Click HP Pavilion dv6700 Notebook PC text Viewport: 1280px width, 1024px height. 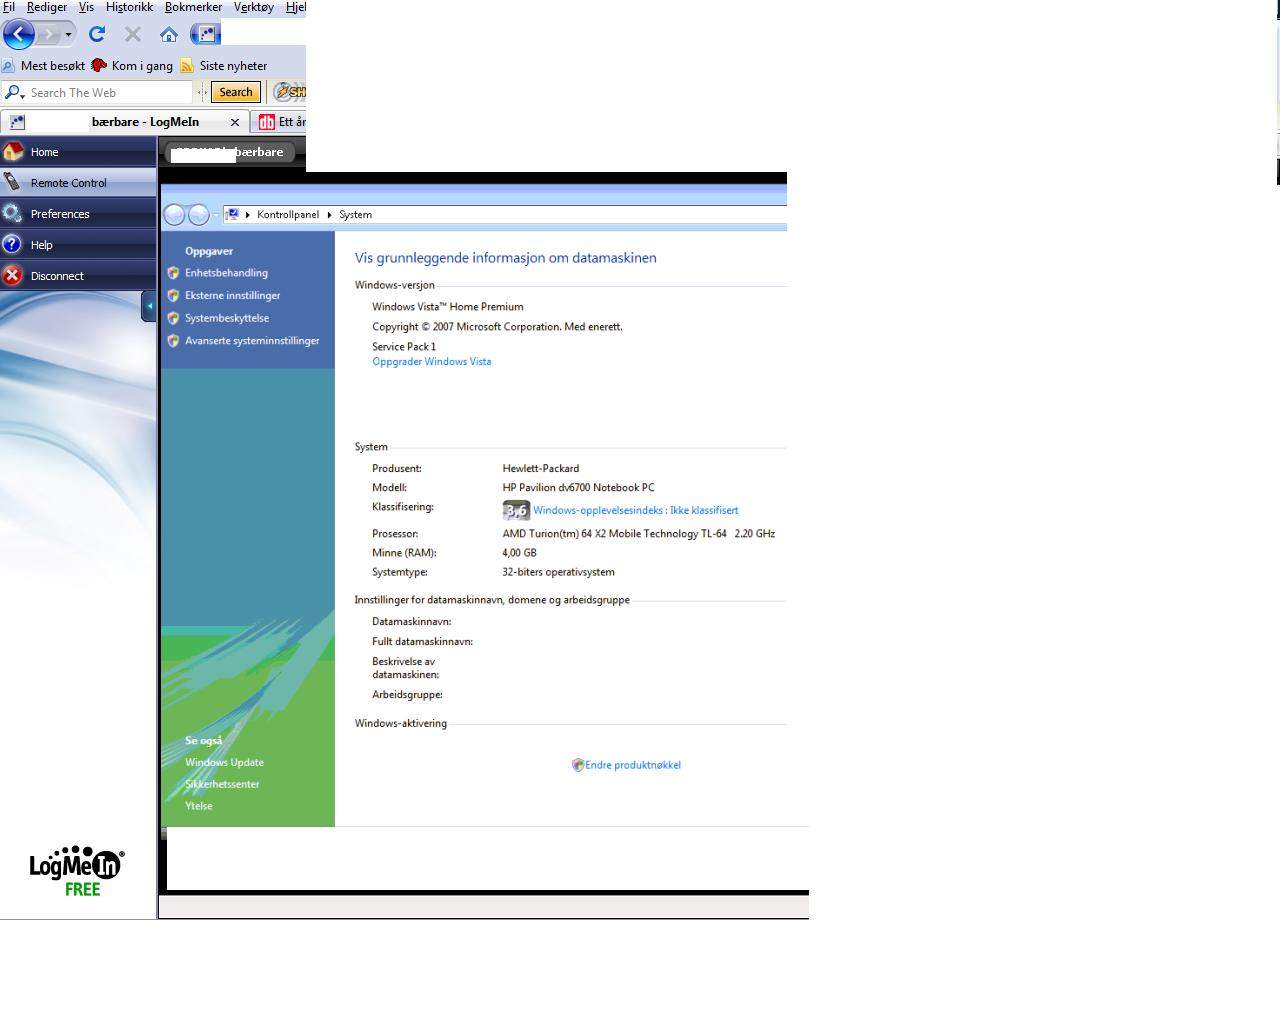[x=578, y=488]
